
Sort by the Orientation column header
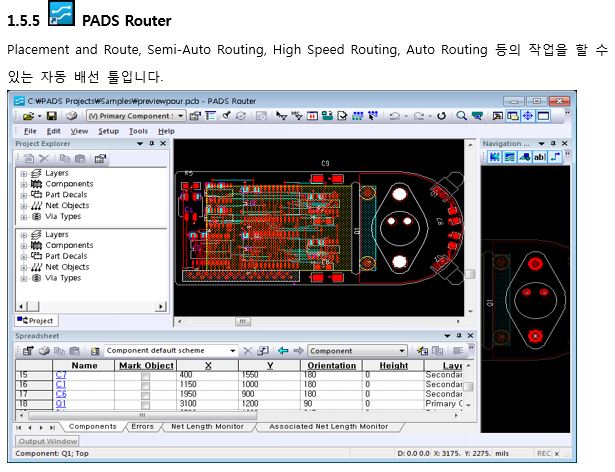(331, 366)
